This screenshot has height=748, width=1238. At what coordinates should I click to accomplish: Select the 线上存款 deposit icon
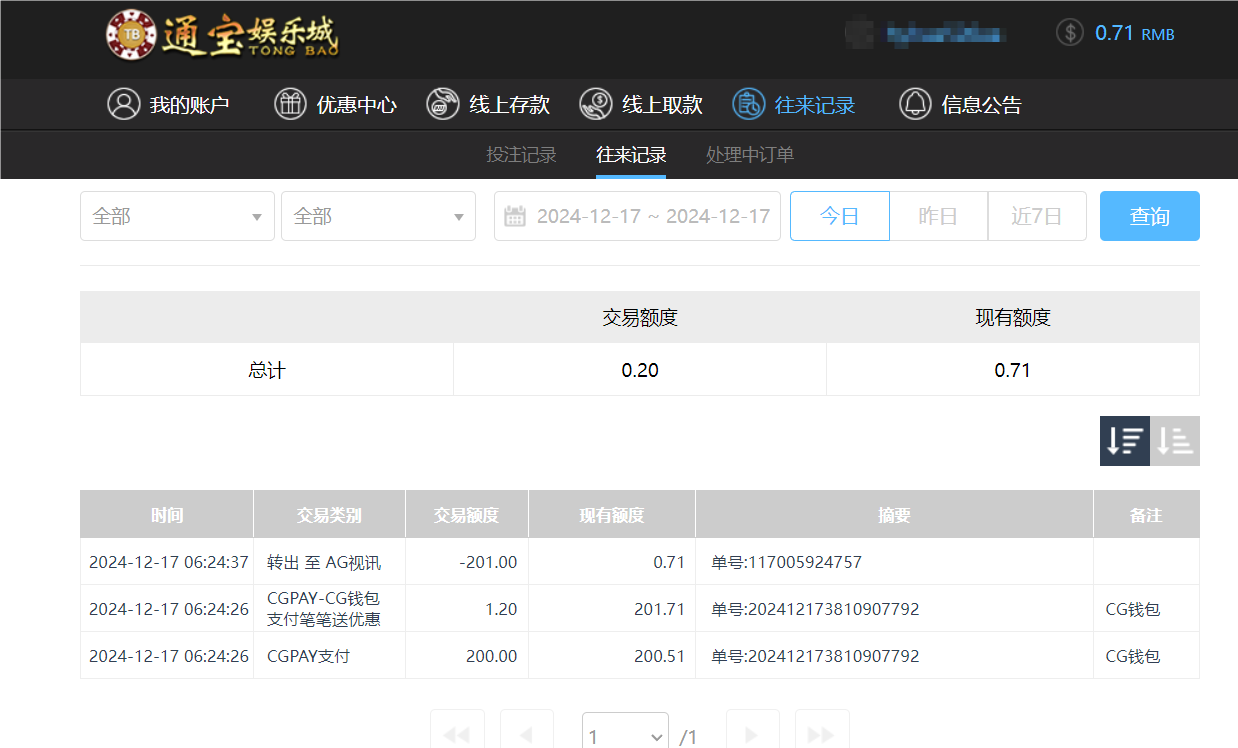tap(442, 104)
